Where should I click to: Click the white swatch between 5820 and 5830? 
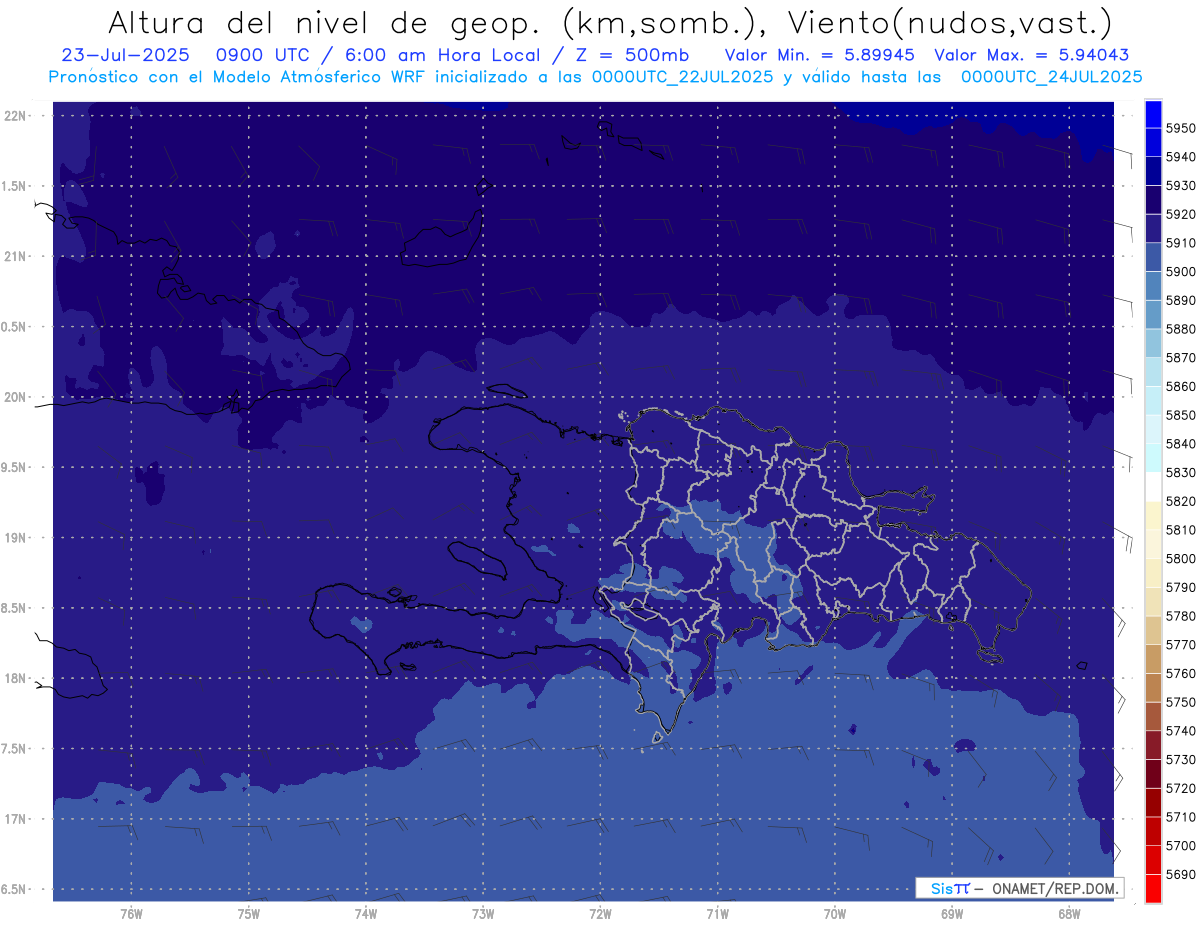(x=1153, y=487)
